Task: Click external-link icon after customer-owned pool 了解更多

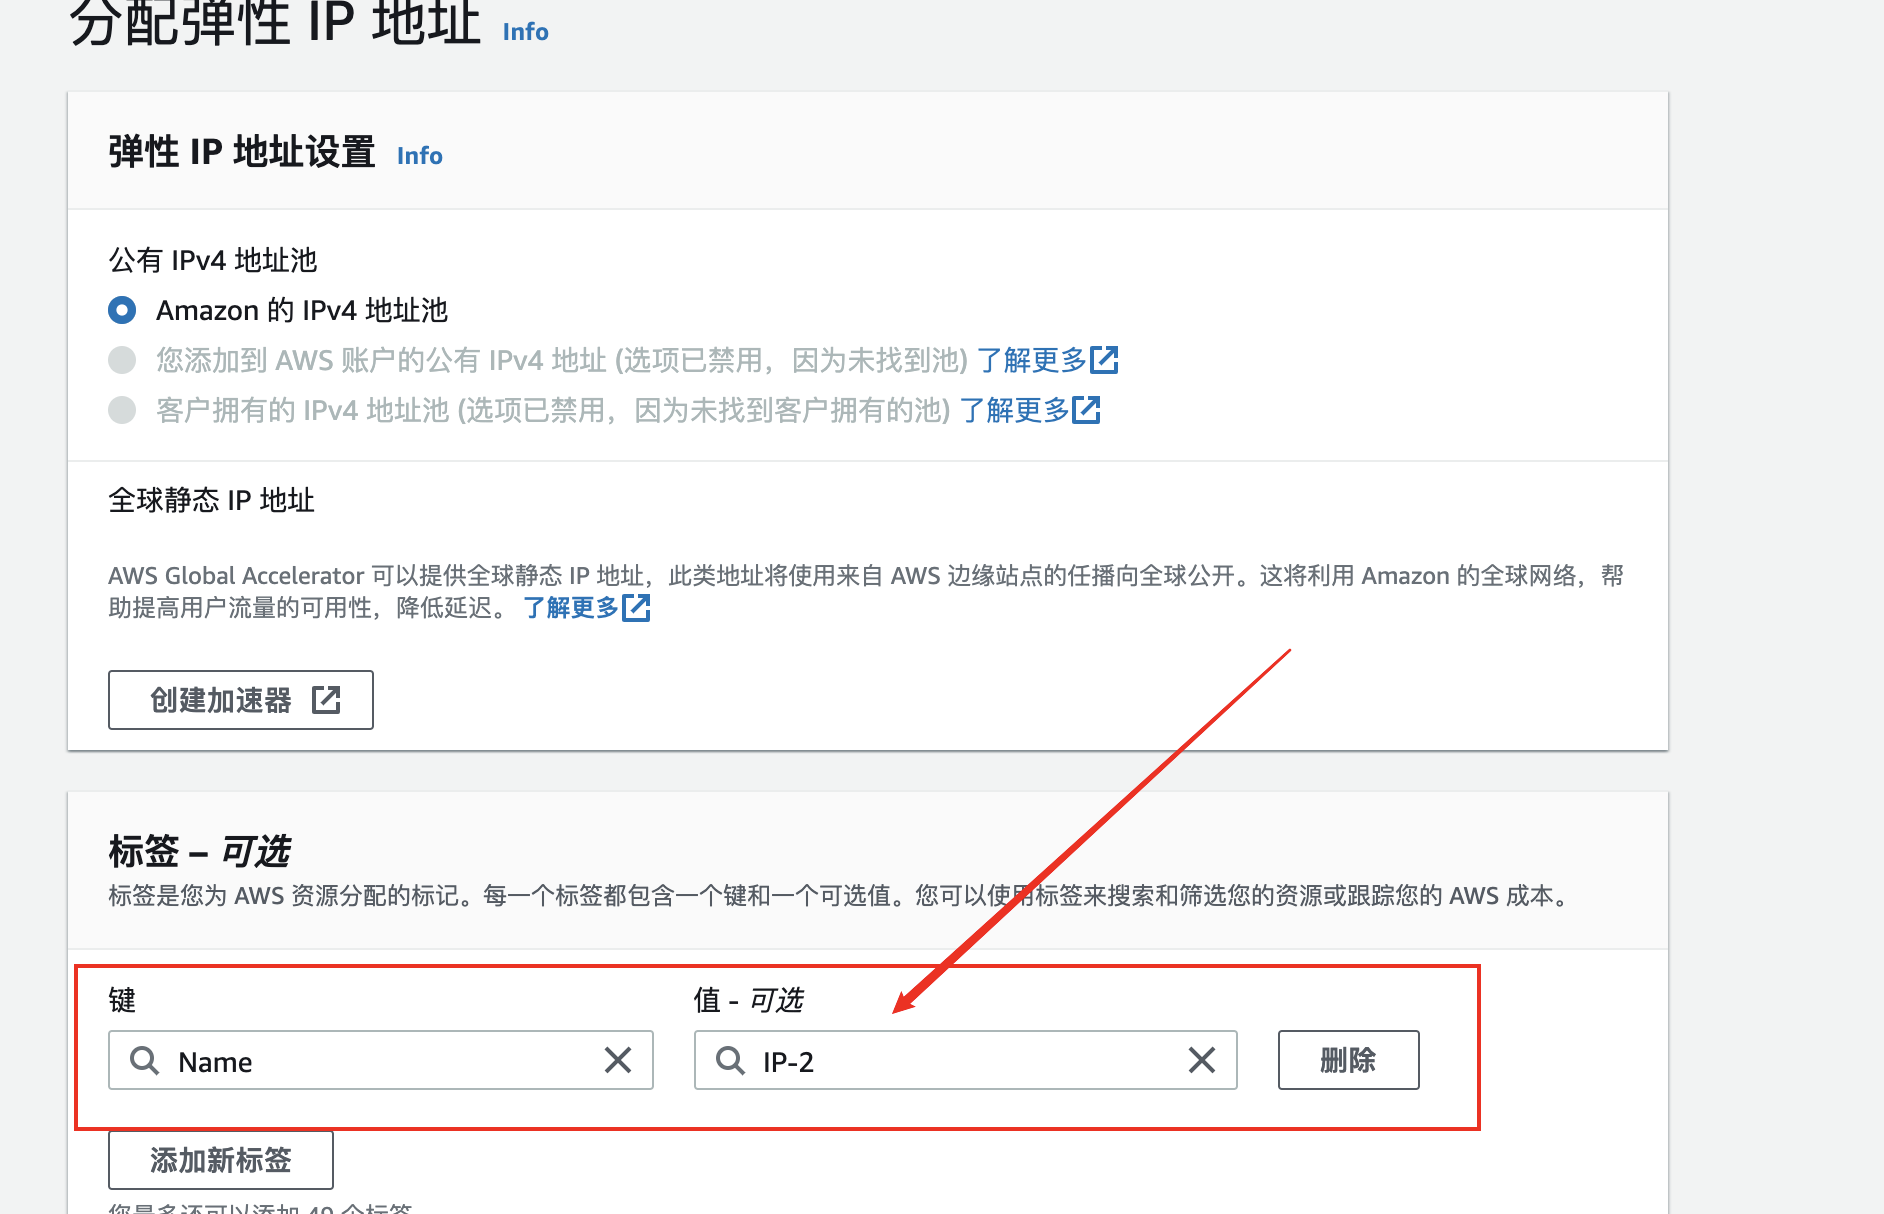Action: click(1086, 410)
